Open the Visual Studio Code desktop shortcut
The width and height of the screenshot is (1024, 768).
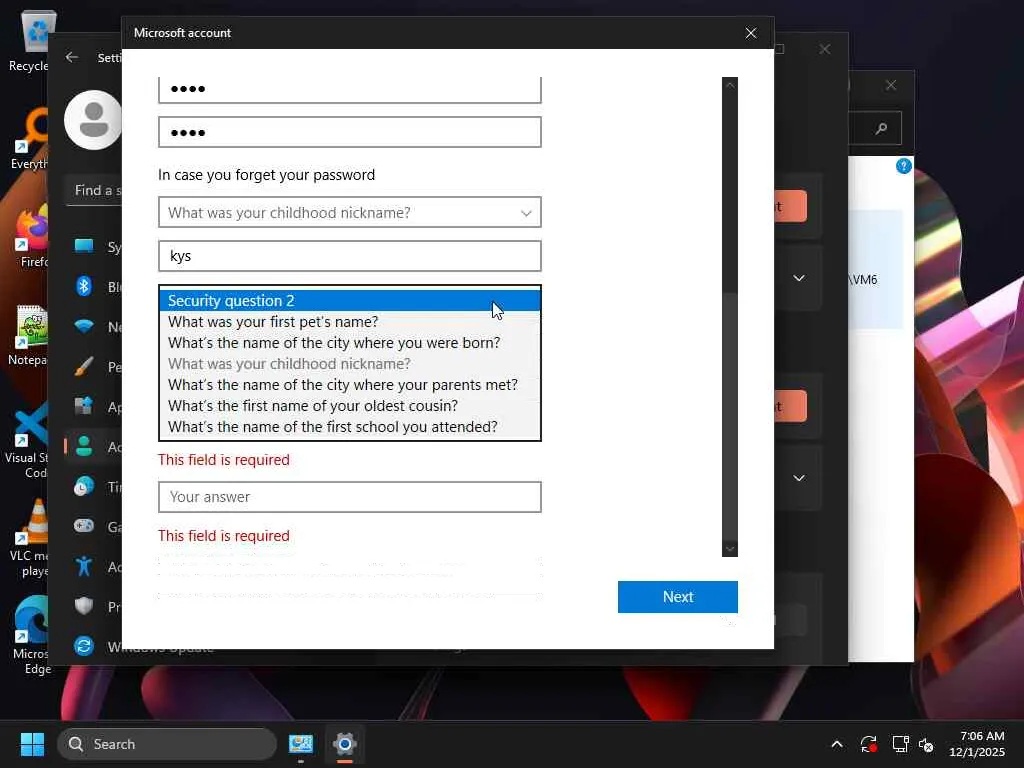[26, 441]
